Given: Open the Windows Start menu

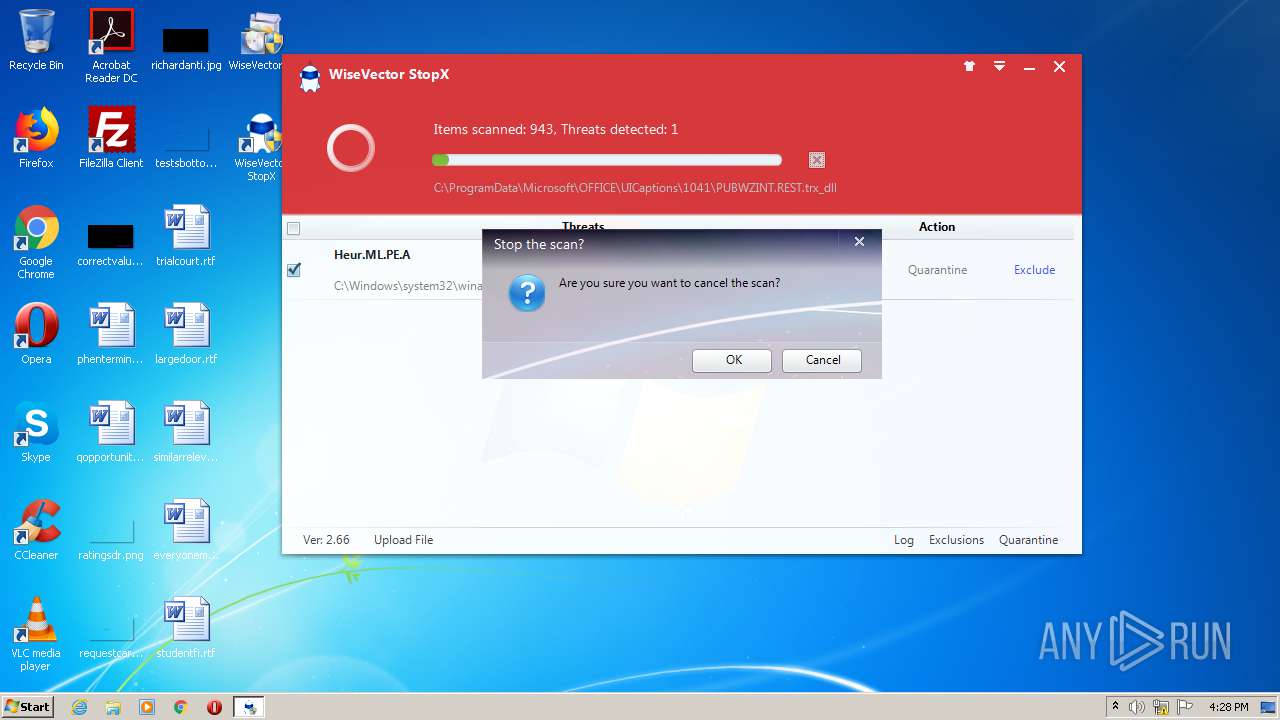Looking at the screenshot, I should [27, 706].
